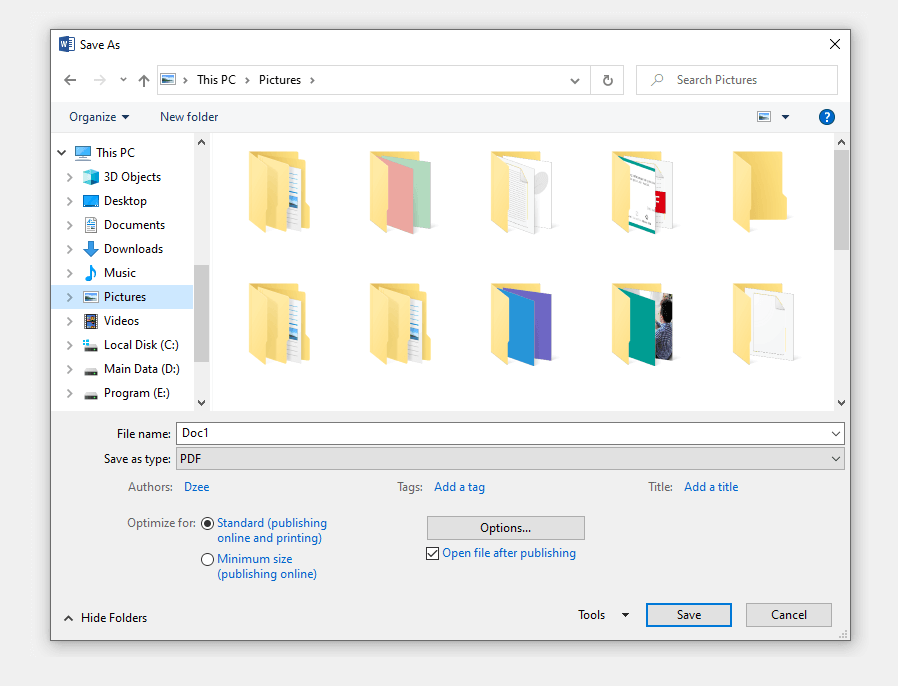Select the folder with red PDF document
The image size is (898, 686).
pyautogui.click(x=643, y=192)
